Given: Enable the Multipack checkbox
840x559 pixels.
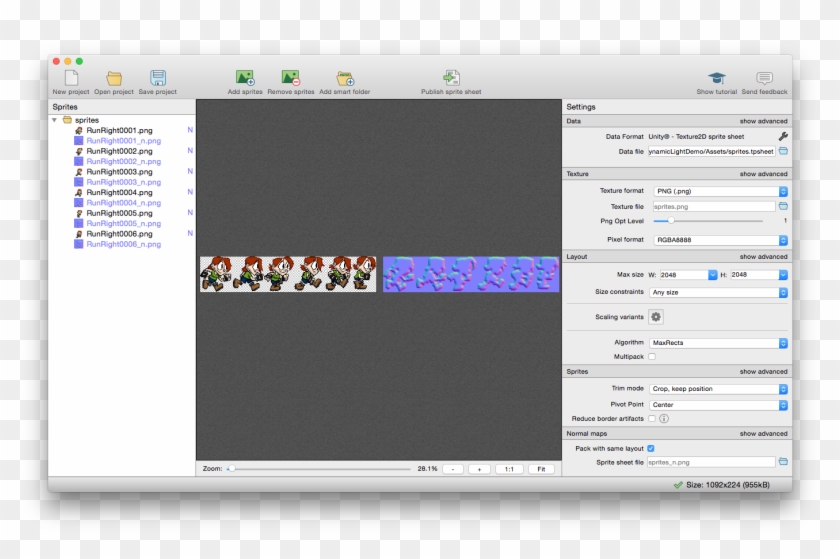Looking at the screenshot, I should (x=652, y=356).
